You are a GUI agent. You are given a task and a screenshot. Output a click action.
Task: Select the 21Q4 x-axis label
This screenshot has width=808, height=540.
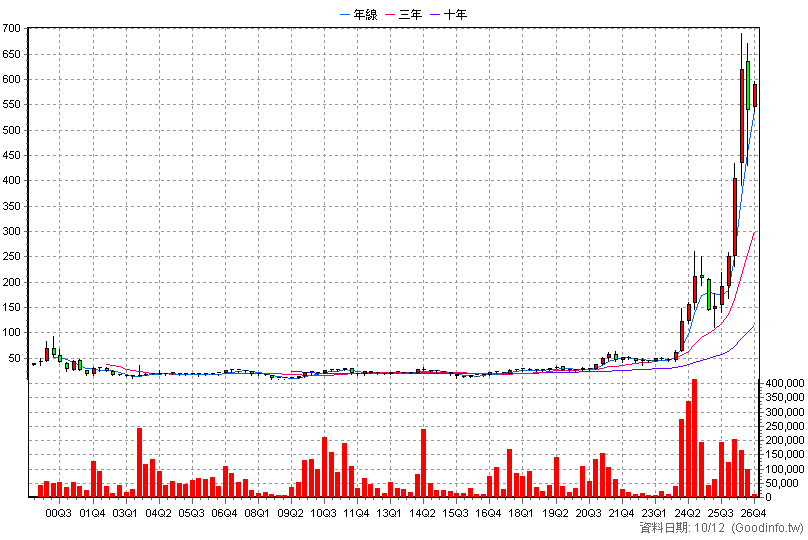pyautogui.click(x=621, y=513)
